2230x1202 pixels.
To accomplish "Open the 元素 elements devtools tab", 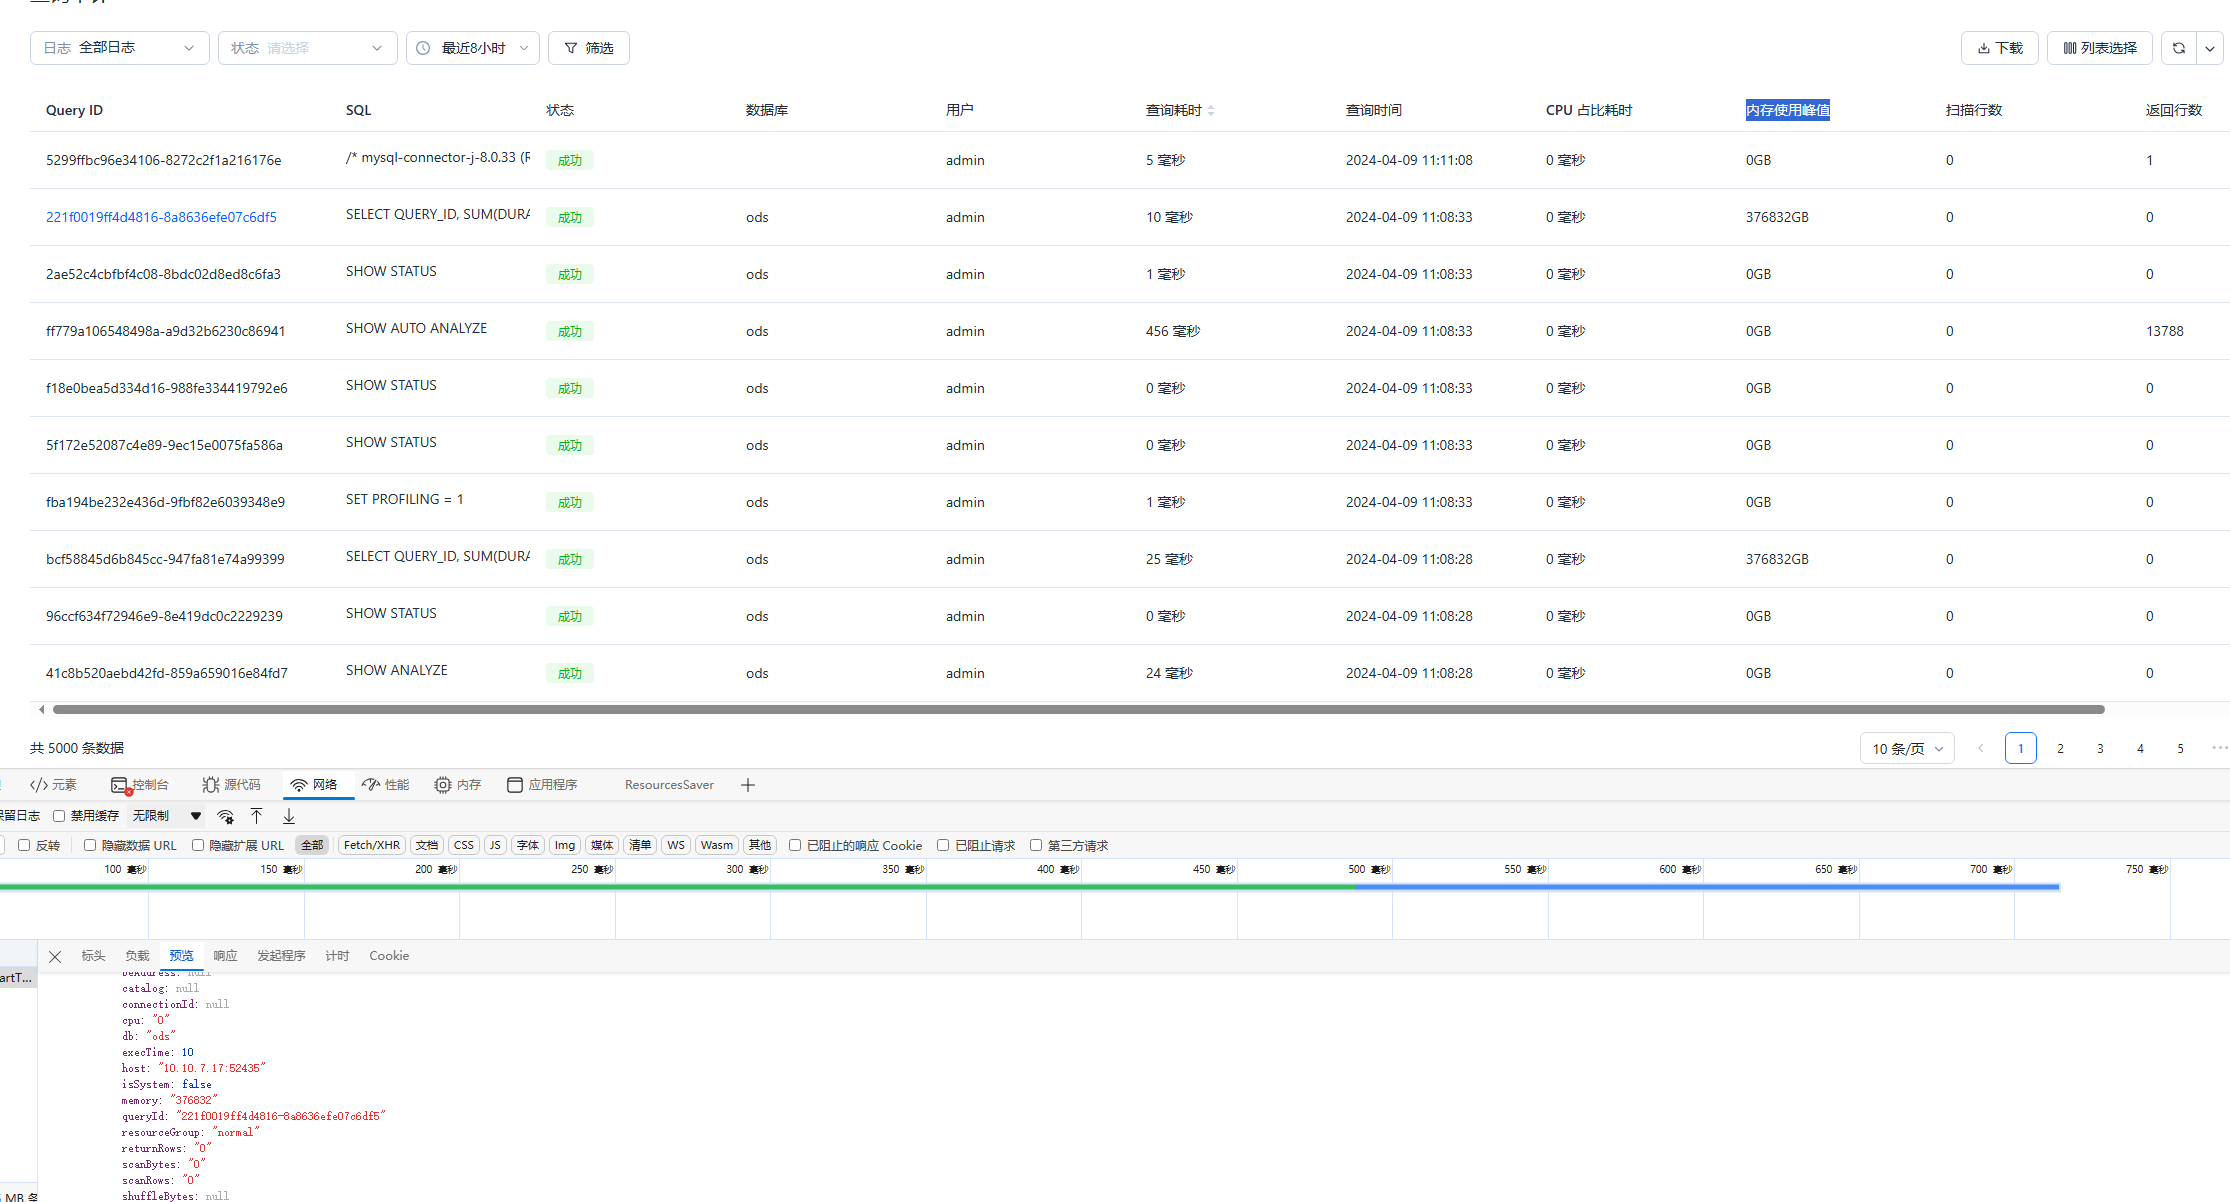I will coord(54,785).
